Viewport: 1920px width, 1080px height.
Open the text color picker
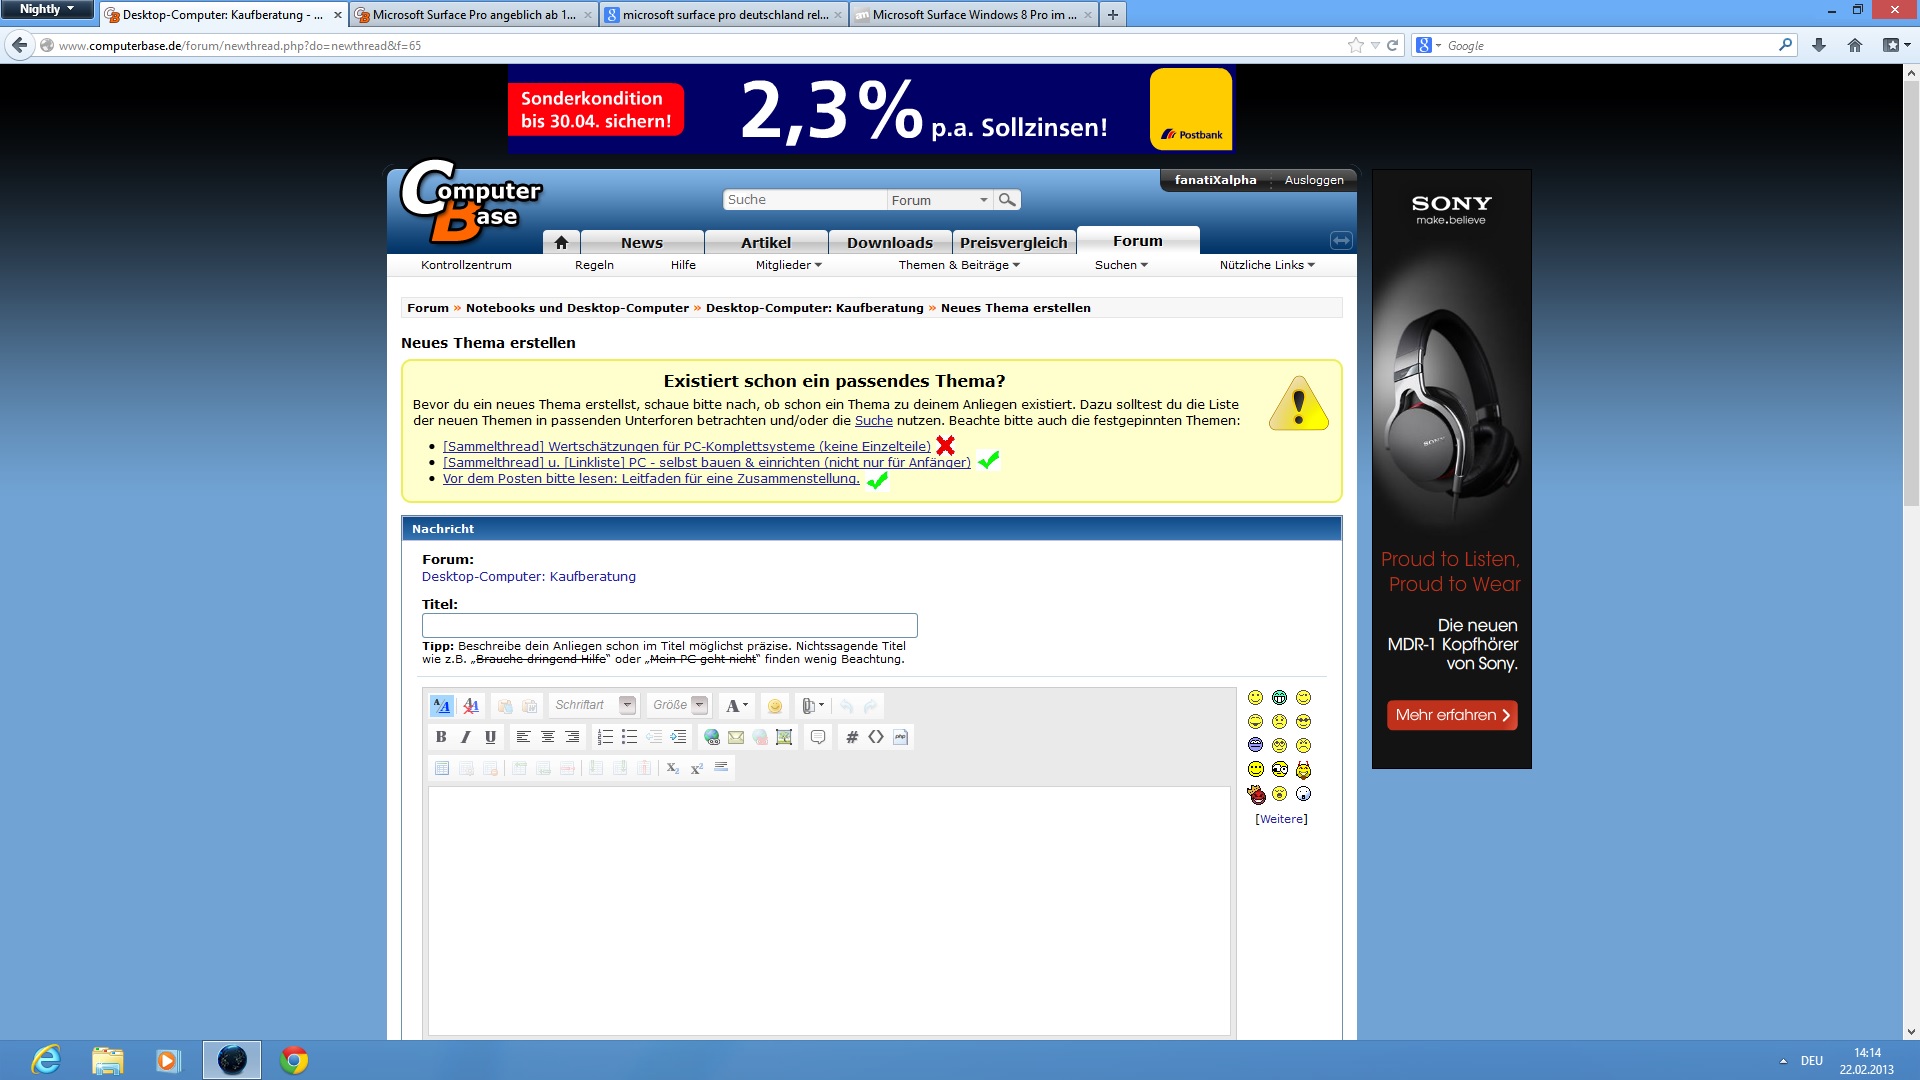point(736,706)
